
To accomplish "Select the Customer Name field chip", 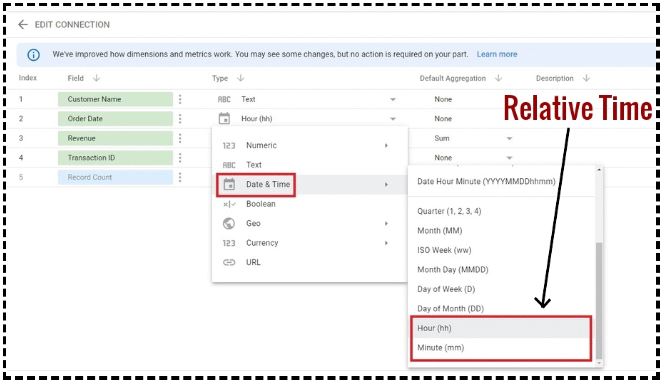I will tap(115, 99).
